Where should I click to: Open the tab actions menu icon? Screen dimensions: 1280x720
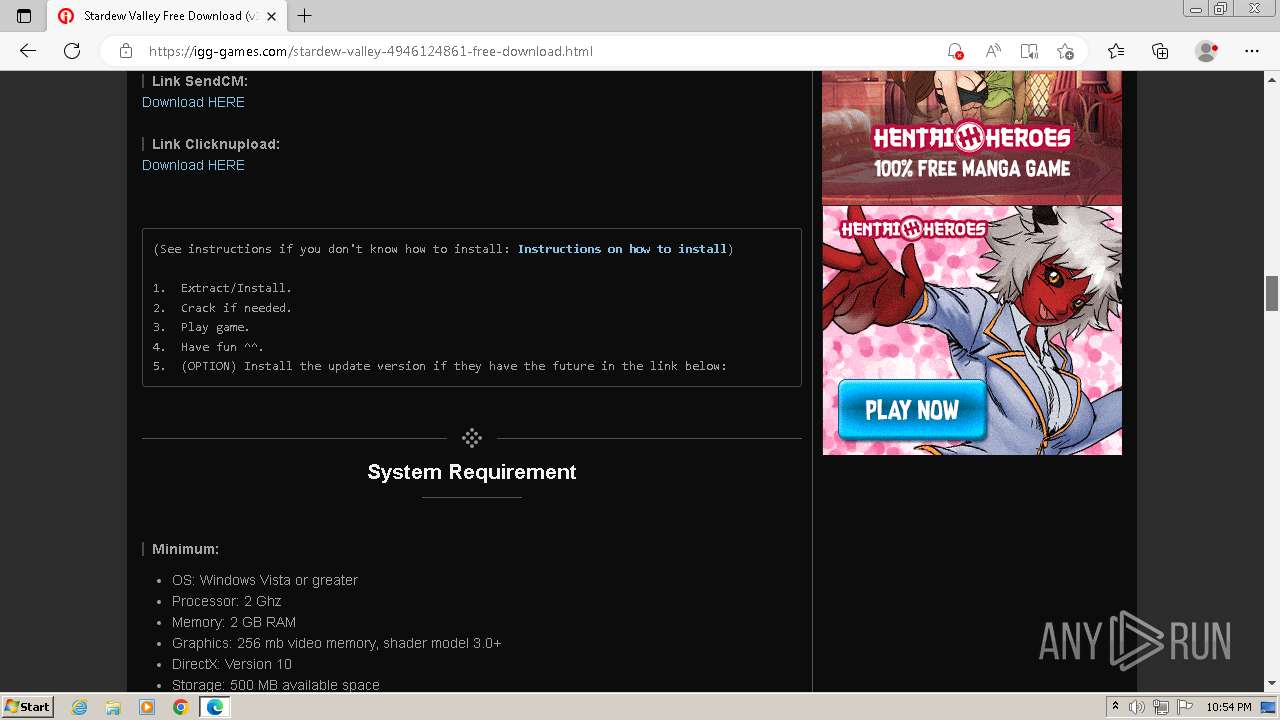24,16
